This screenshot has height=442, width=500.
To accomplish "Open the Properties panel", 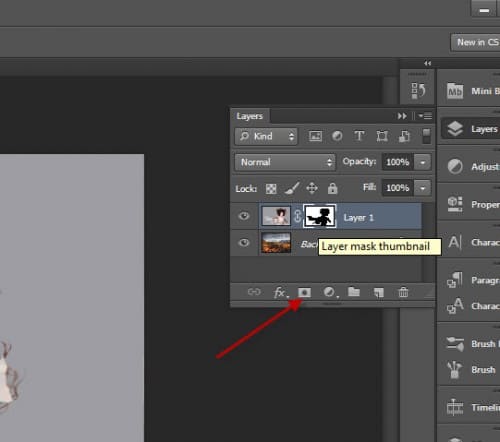I will 473,204.
